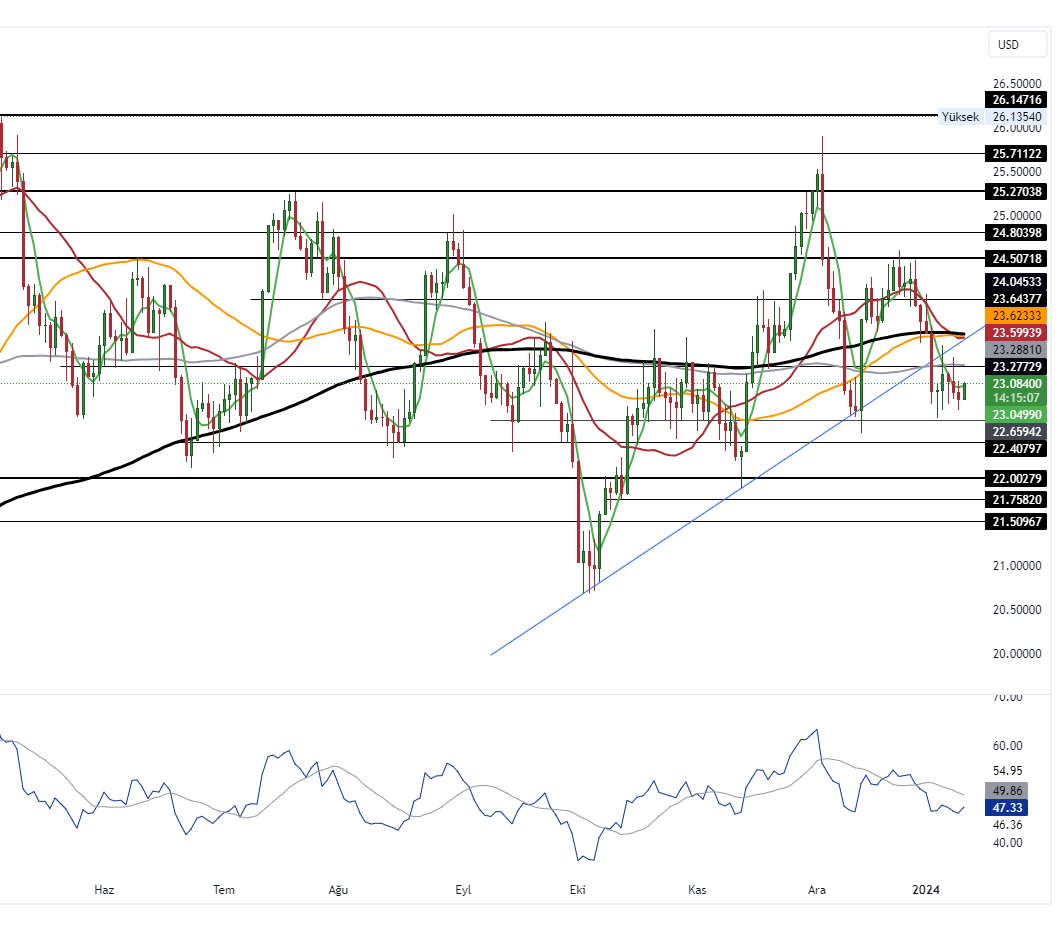The height and width of the screenshot is (939, 1061).
Task: Click the 26.14716 horizontal line price label
Action: pyautogui.click(x=1016, y=100)
